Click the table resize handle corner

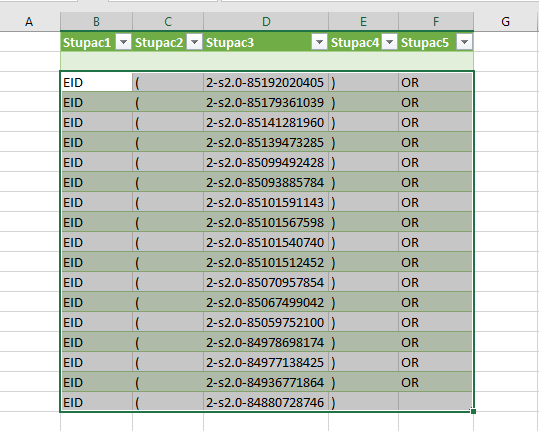tap(473, 411)
